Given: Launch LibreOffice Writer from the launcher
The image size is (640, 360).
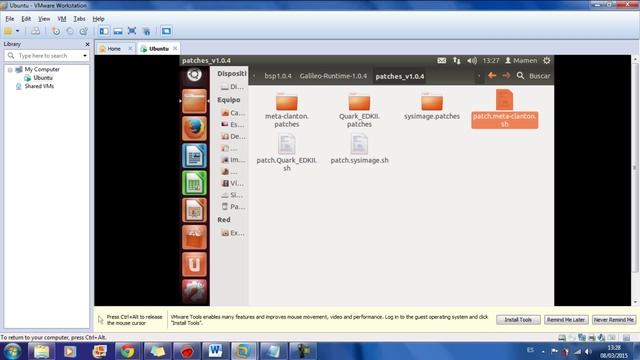Looking at the screenshot, I should coord(194,156).
